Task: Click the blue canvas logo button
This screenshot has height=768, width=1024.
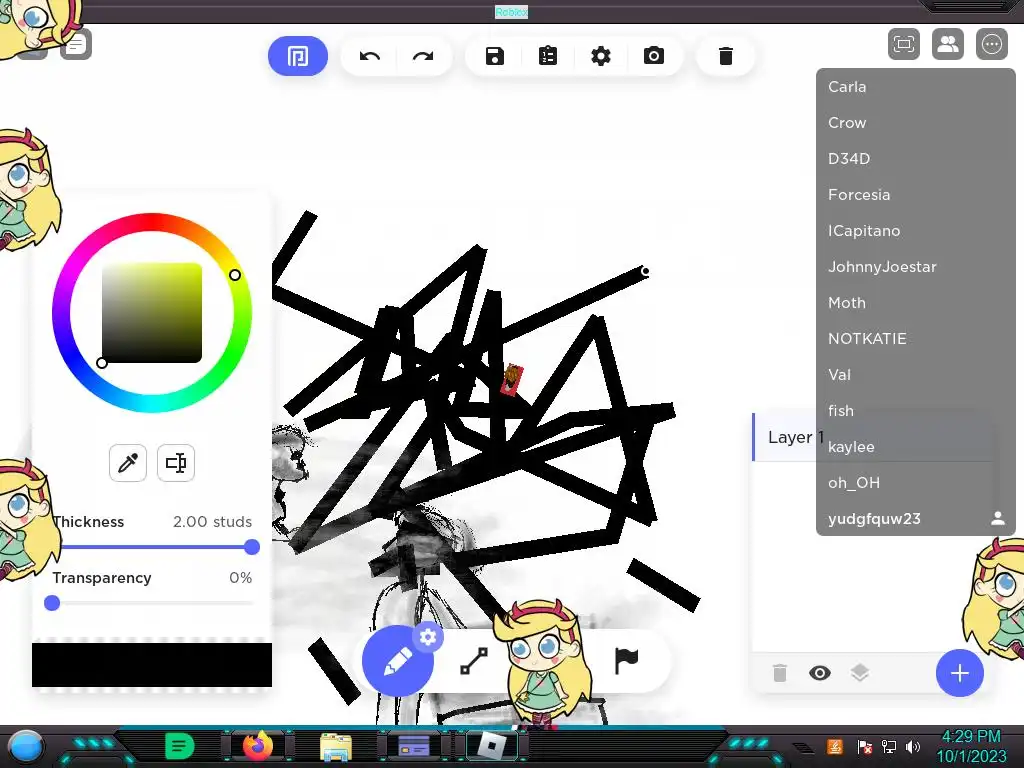Action: pos(298,56)
